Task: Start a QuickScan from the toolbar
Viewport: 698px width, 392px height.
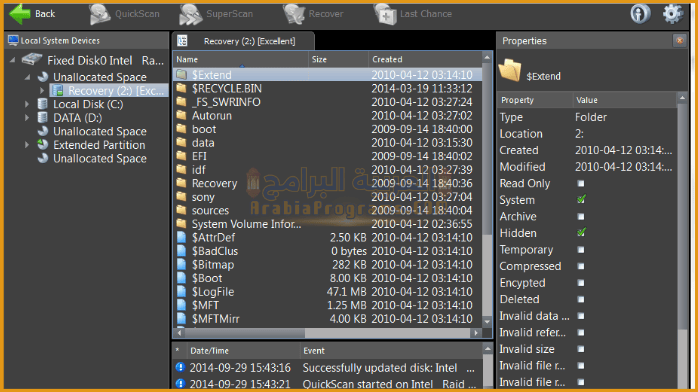Action: click(125, 14)
